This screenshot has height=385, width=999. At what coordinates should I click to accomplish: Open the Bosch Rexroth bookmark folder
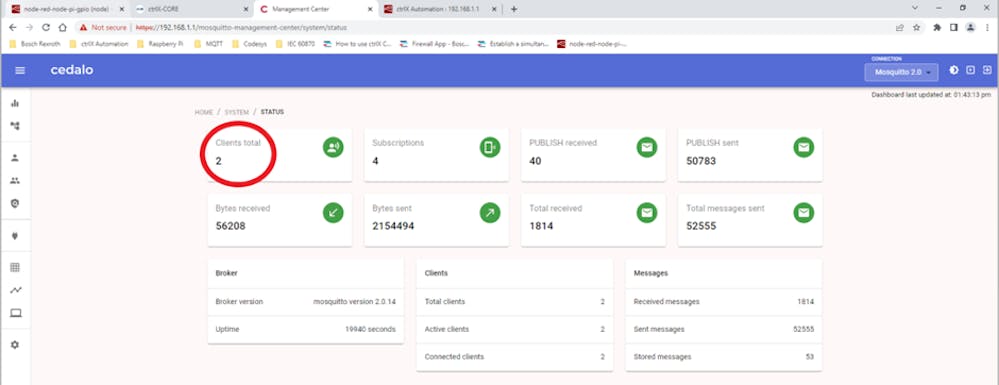(x=36, y=44)
